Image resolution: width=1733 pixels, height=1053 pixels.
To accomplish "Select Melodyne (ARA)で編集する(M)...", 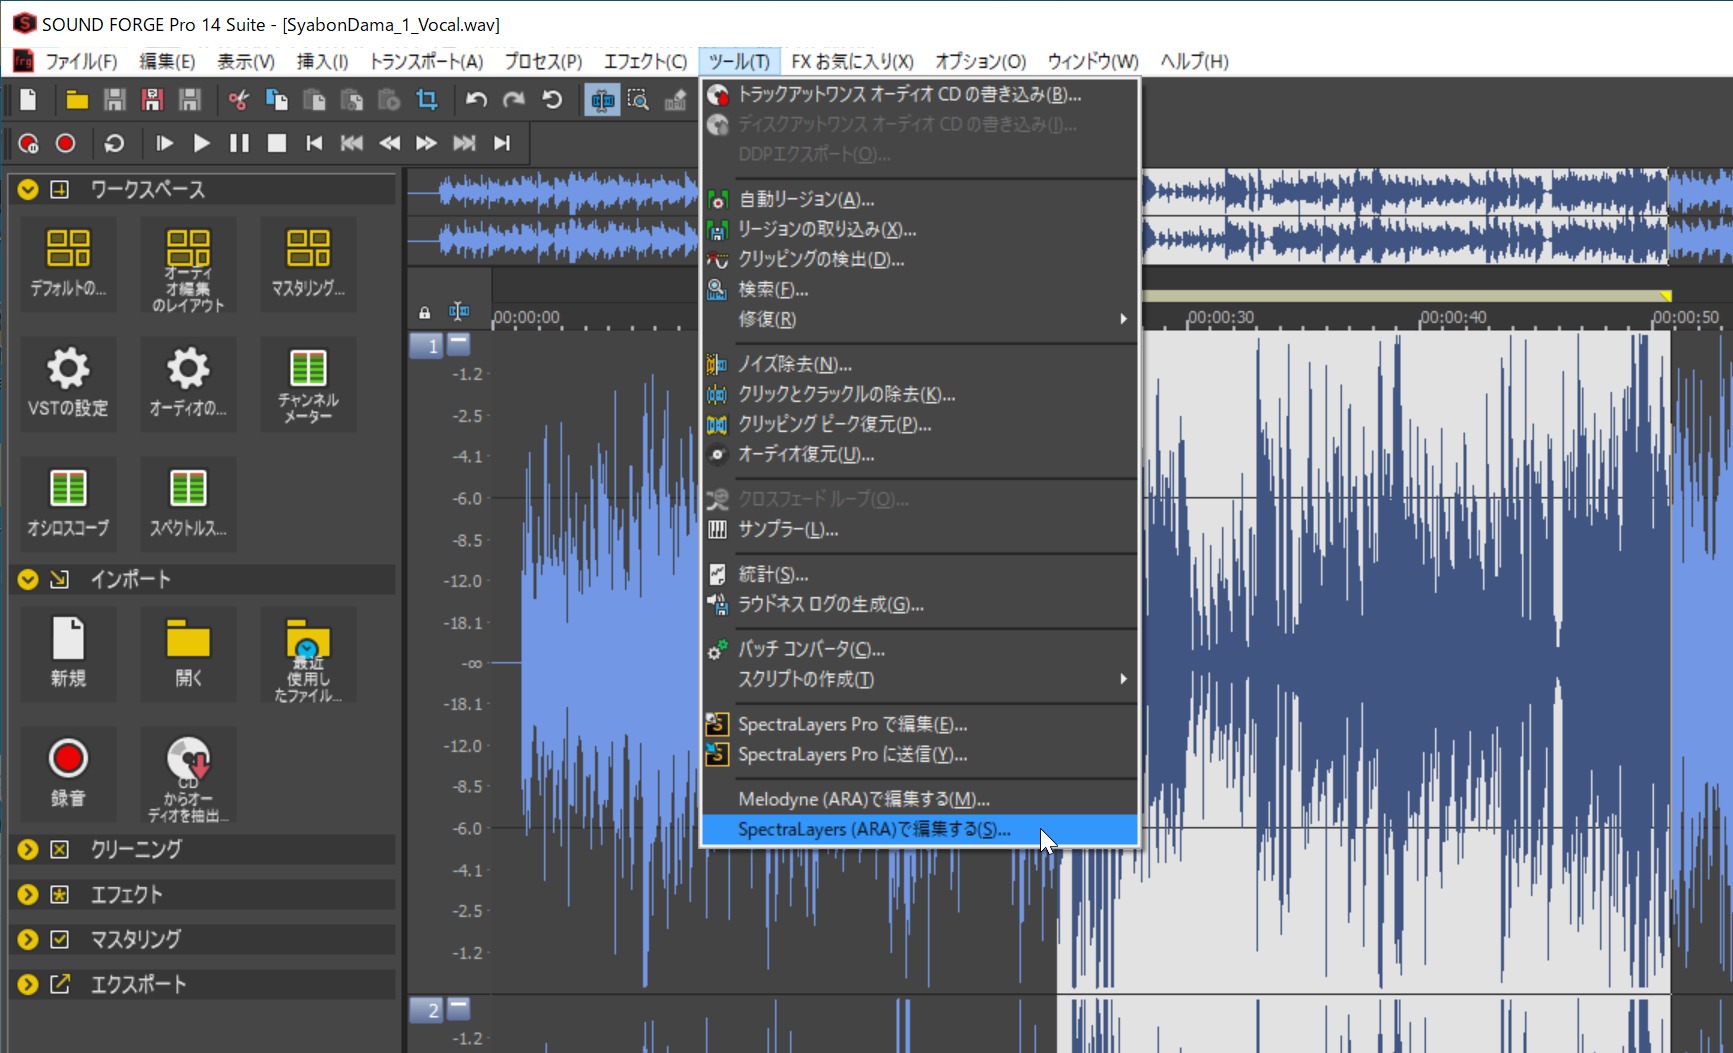I will [x=919, y=799].
